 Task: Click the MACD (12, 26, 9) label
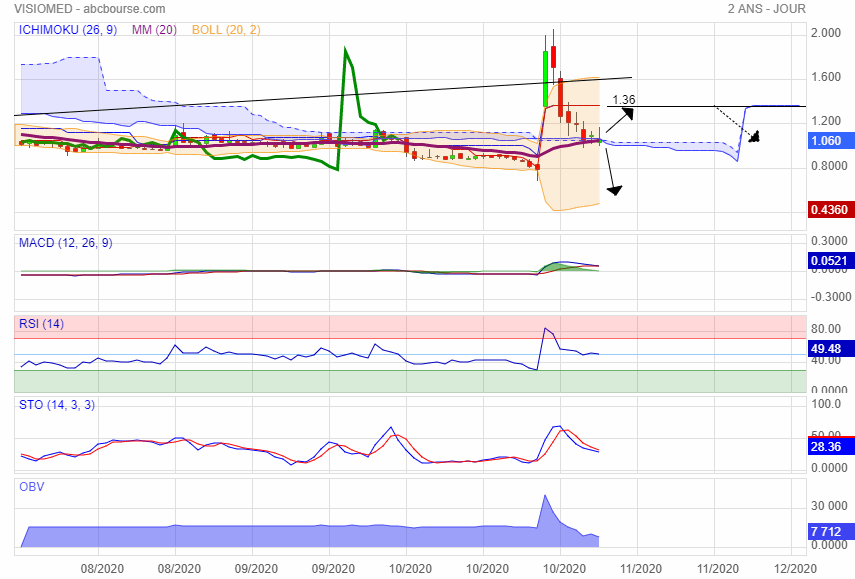65,243
